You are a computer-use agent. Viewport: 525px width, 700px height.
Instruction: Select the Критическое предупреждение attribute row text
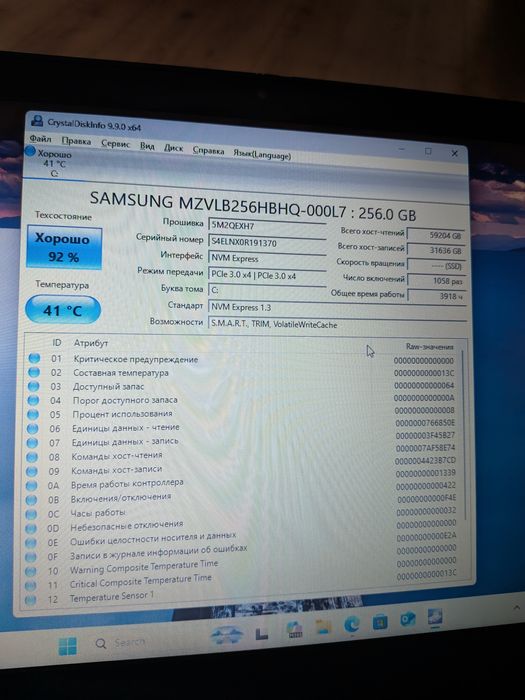tap(136, 359)
